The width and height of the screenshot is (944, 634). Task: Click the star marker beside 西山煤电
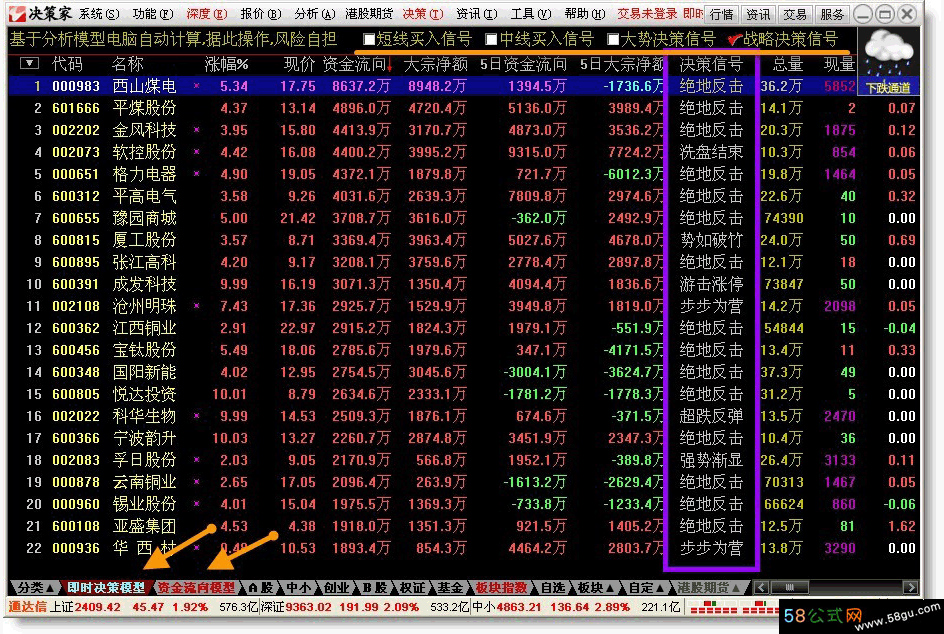coord(196,85)
